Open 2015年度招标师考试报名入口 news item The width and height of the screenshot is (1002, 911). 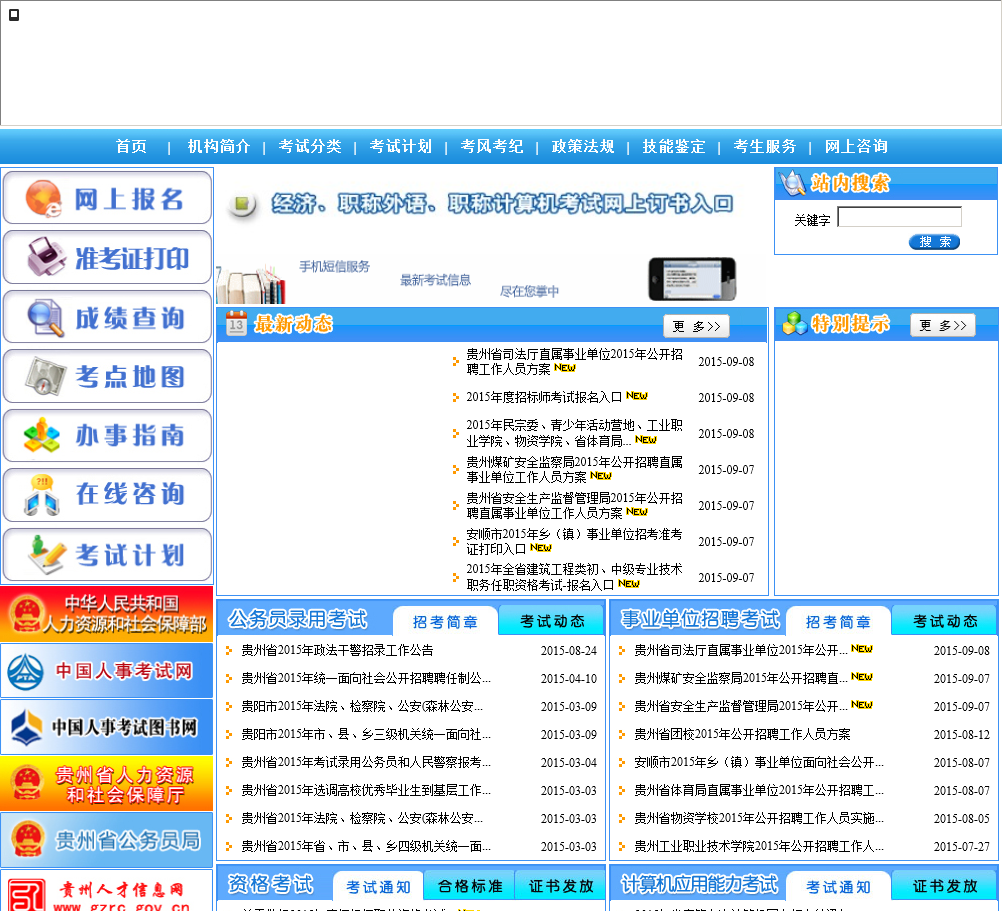tap(544, 397)
